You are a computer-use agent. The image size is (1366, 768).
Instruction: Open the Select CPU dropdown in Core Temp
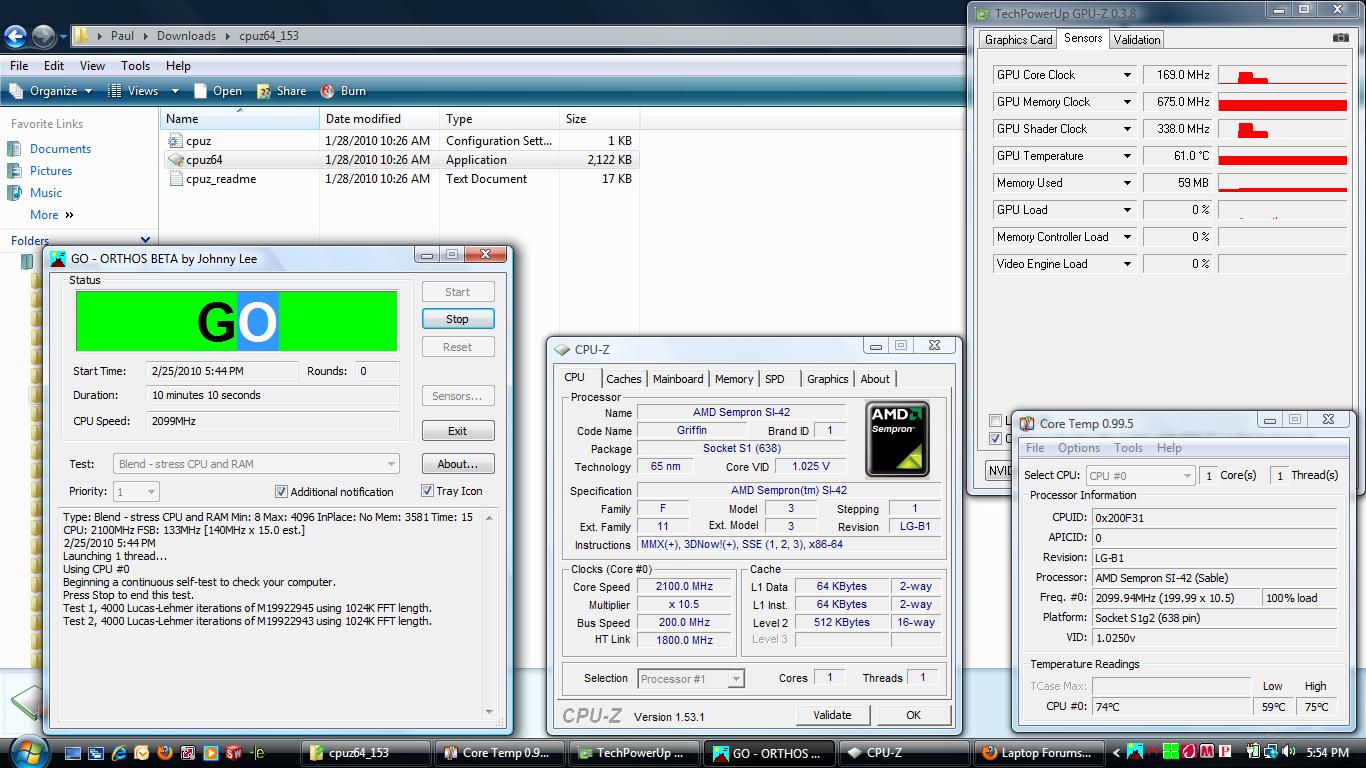pos(1140,476)
